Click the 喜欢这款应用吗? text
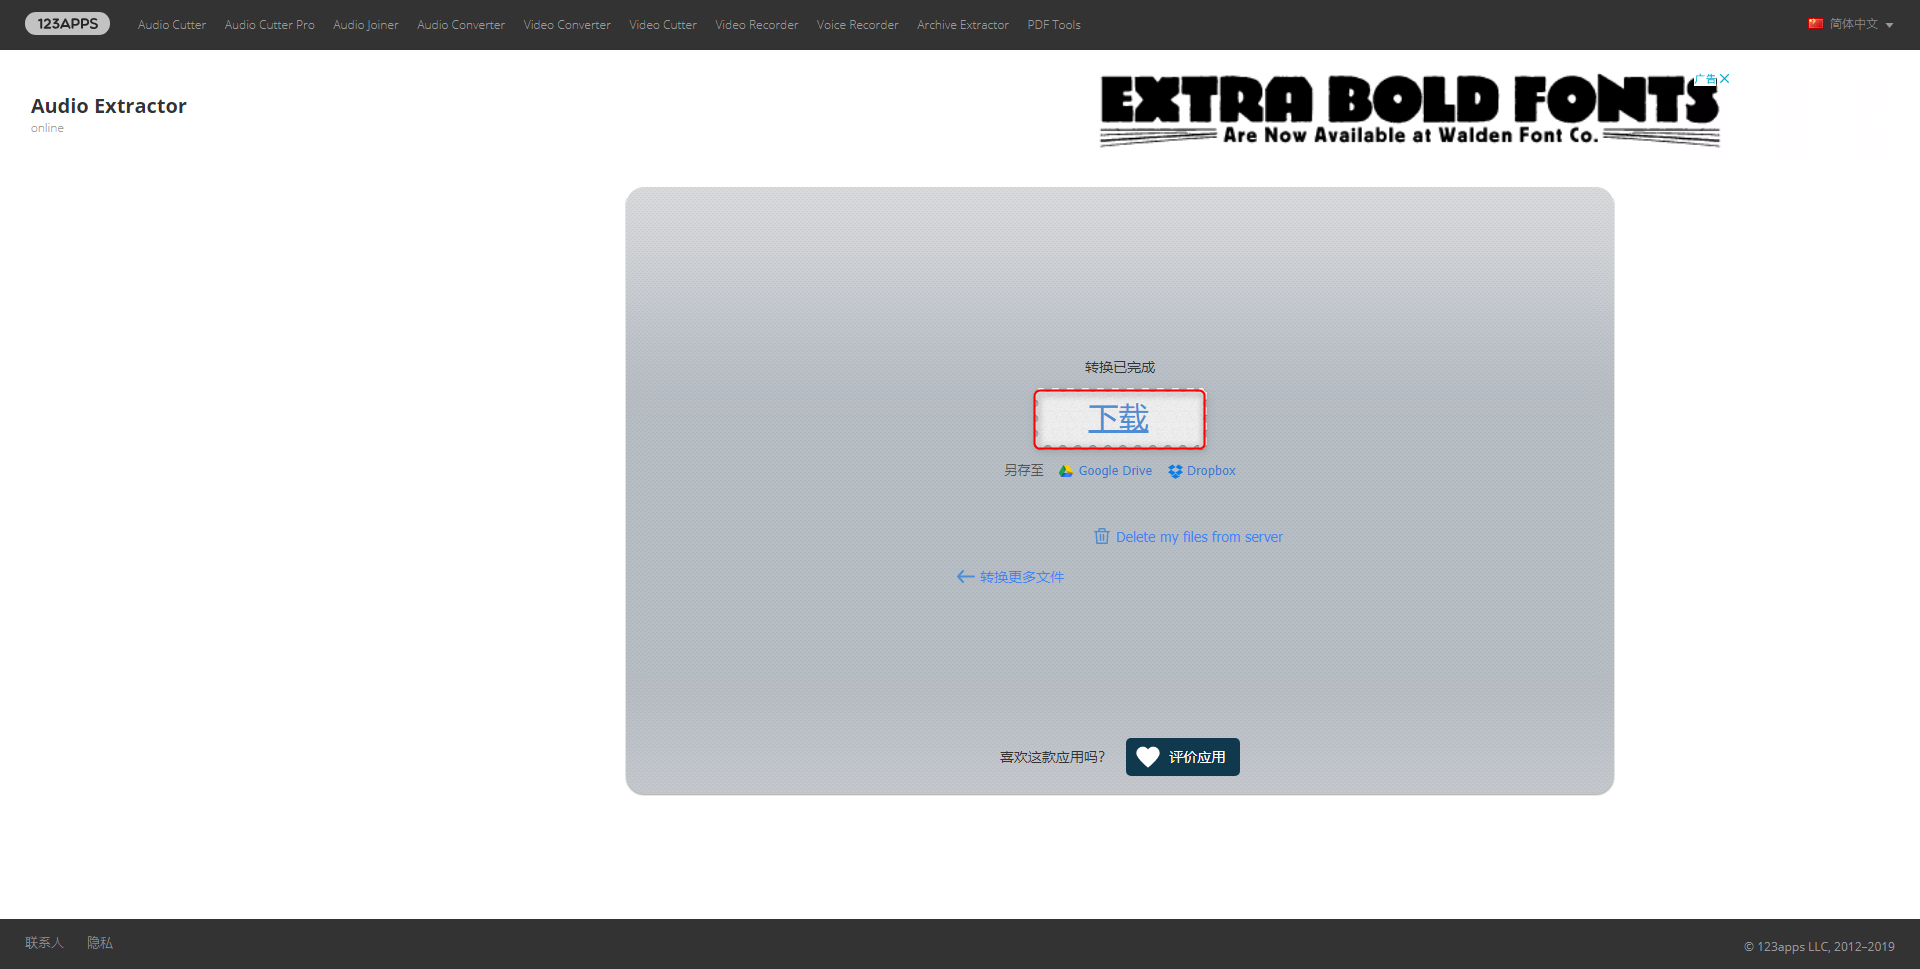 point(1053,757)
